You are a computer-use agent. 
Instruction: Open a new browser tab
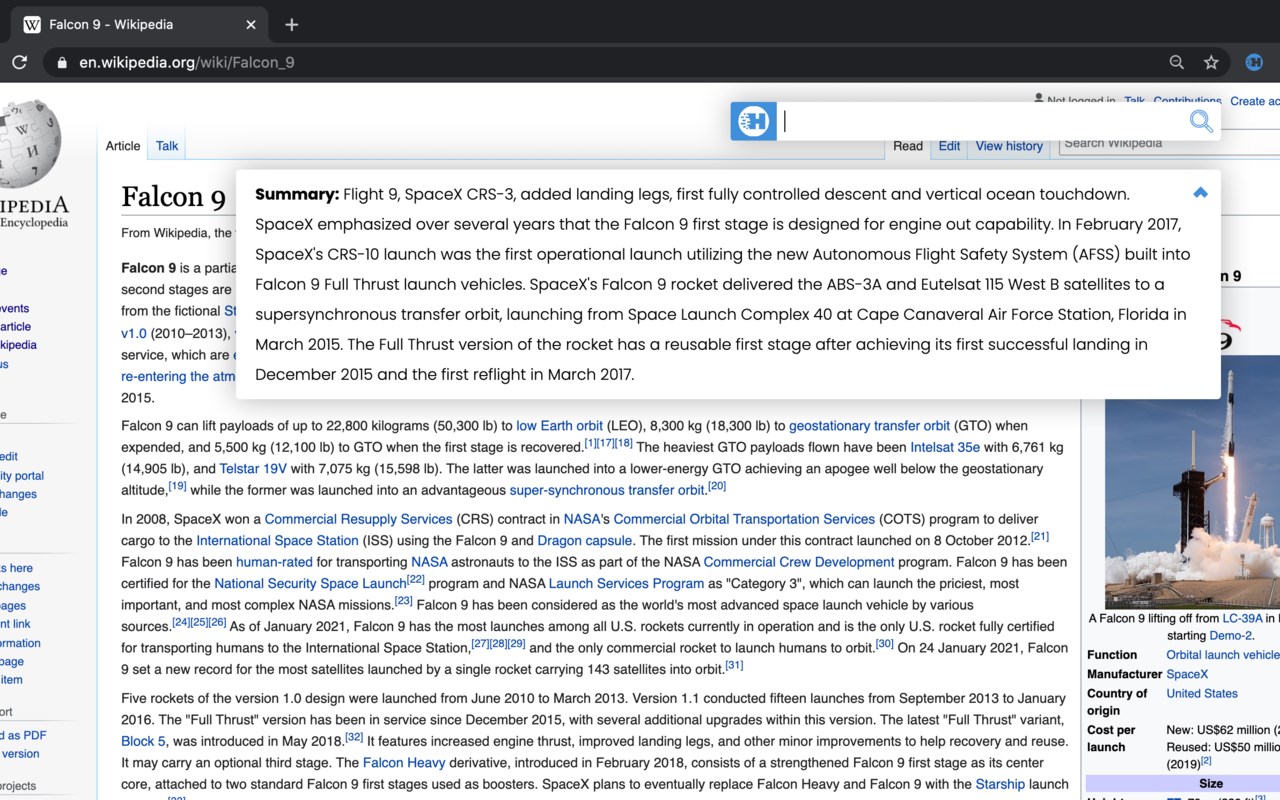[291, 24]
